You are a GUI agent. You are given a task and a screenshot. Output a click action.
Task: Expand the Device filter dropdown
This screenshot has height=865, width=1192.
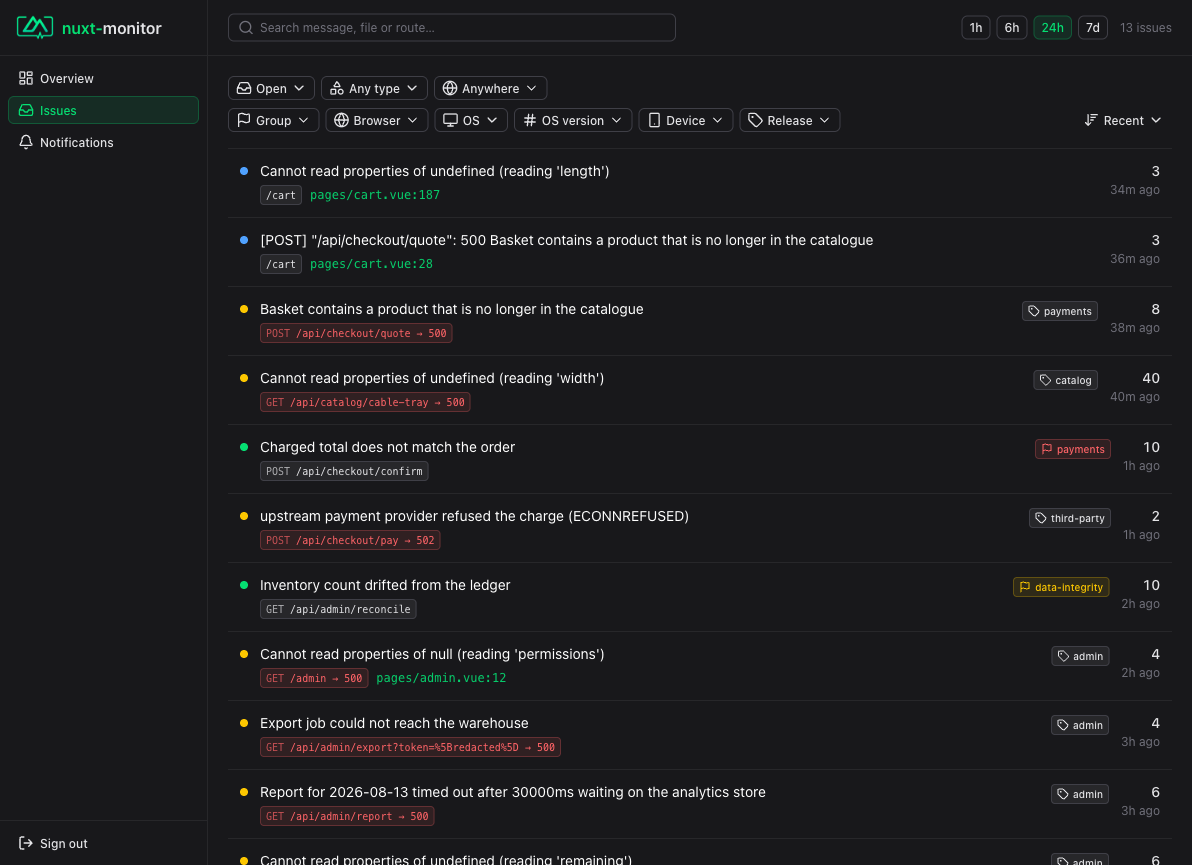pyautogui.click(x=686, y=120)
